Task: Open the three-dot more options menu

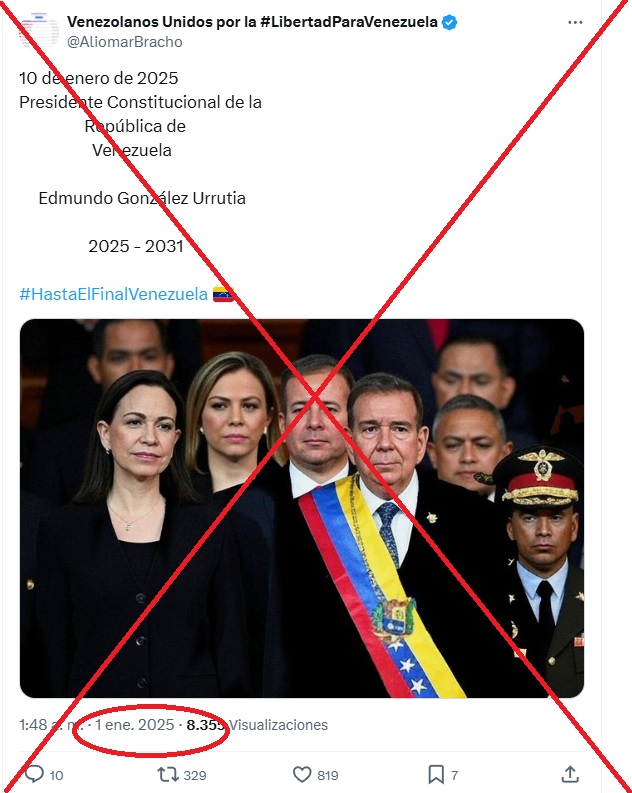Action: [575, 22]
